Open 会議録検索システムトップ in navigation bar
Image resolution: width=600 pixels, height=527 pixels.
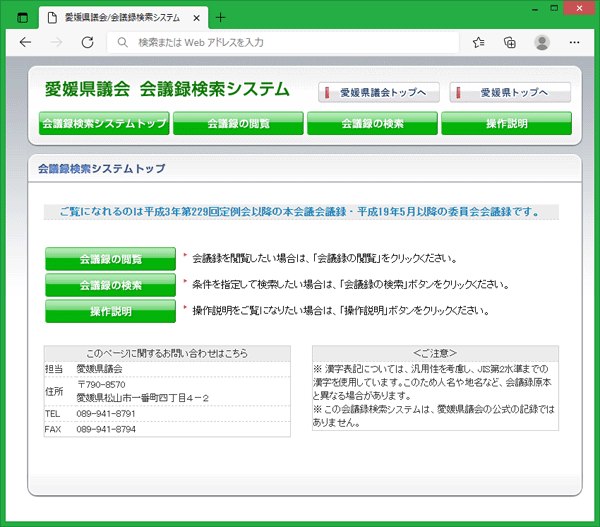(104, 123)
